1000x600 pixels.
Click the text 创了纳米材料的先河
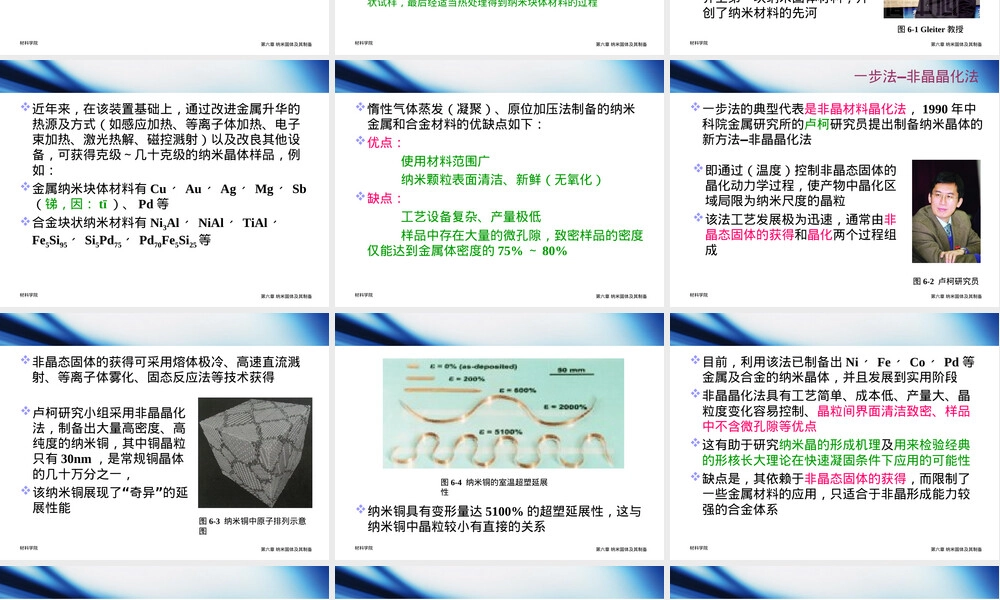point(760,13)
